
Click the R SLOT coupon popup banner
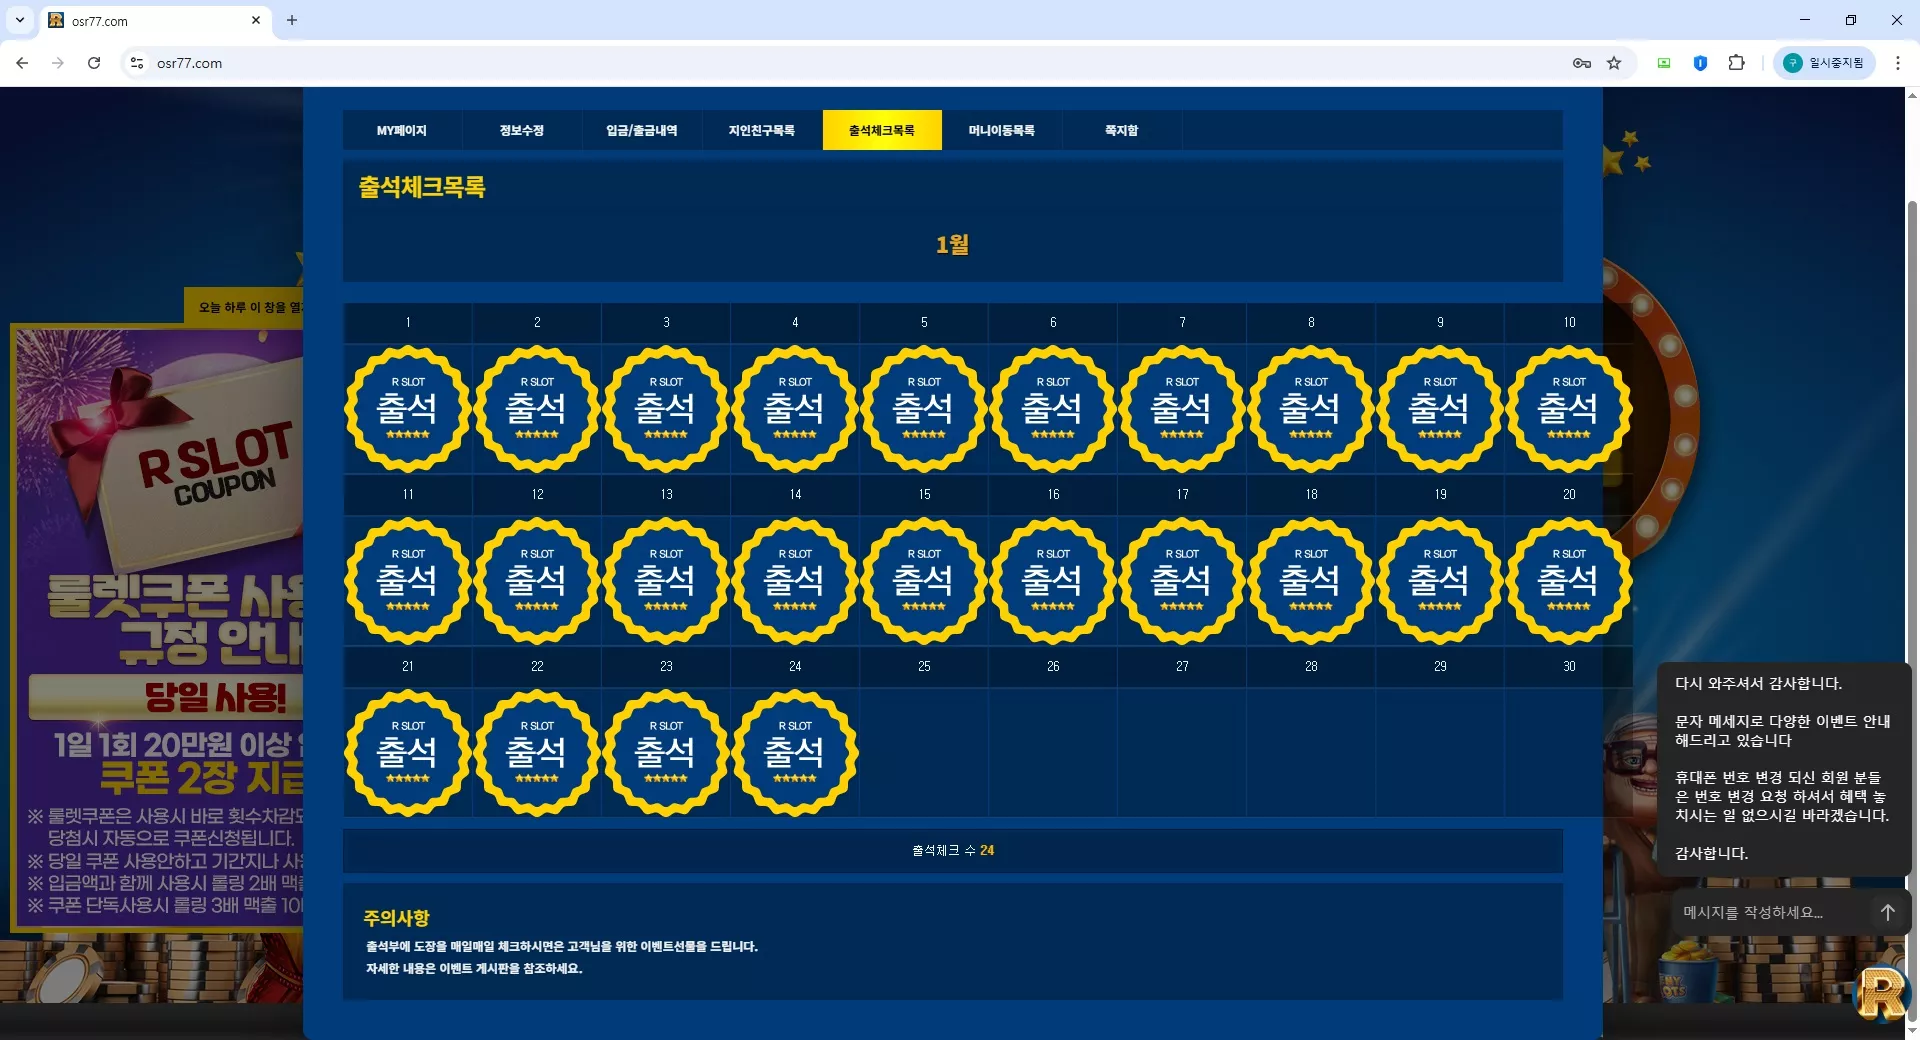pyautogui.click(x=158, y=628)
